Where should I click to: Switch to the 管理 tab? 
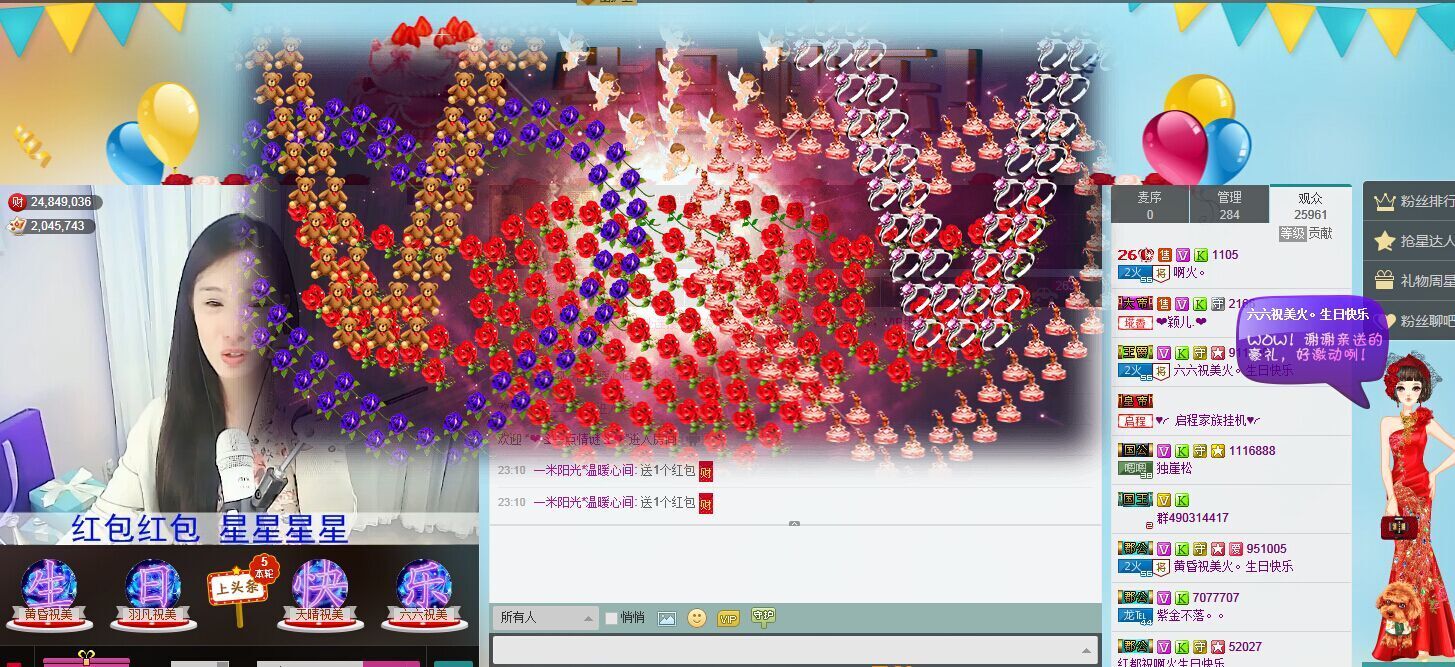(x=1229, y=205)
